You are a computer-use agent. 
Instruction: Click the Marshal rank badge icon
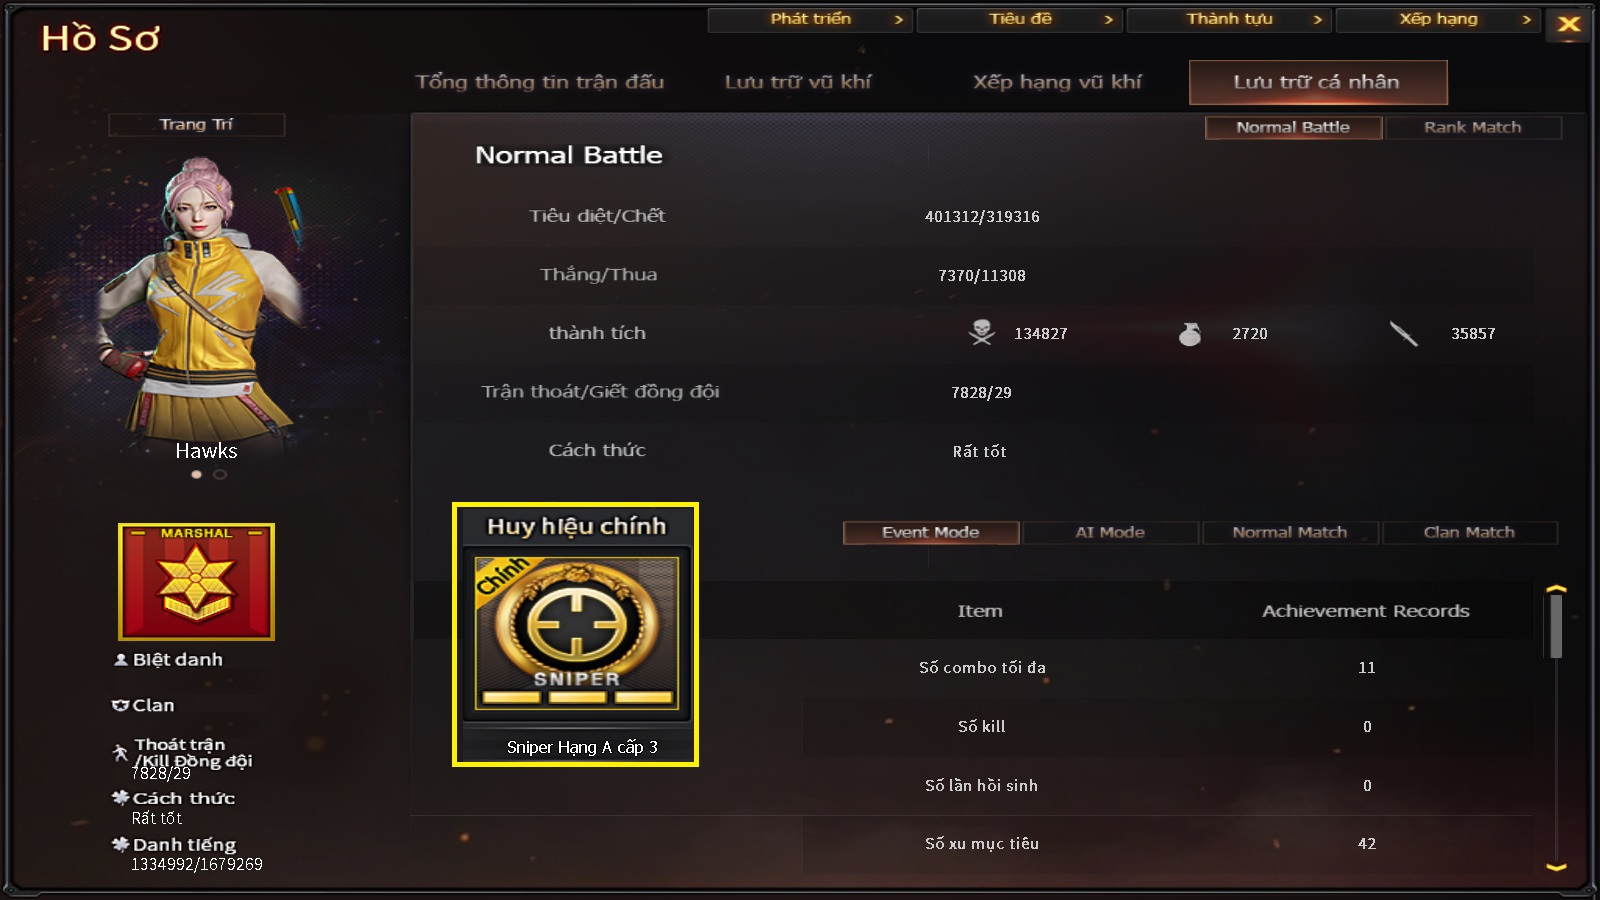196,581
